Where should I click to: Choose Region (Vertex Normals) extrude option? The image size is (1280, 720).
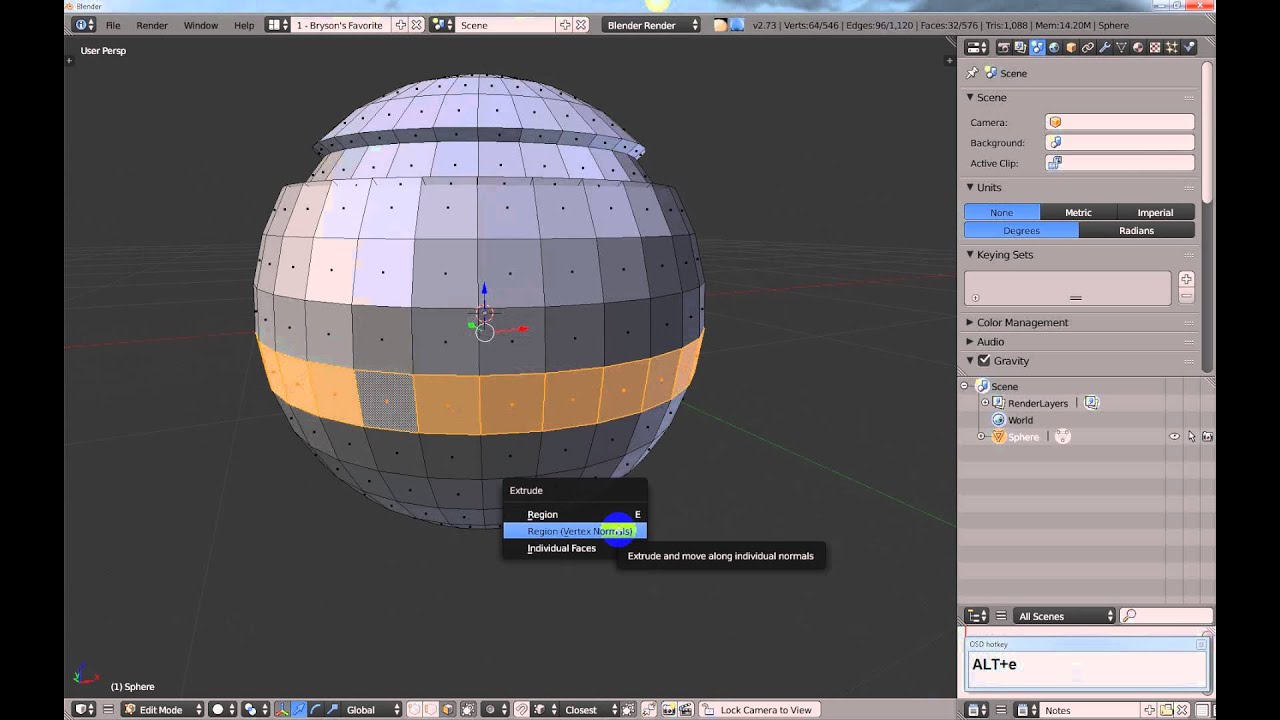575,531
